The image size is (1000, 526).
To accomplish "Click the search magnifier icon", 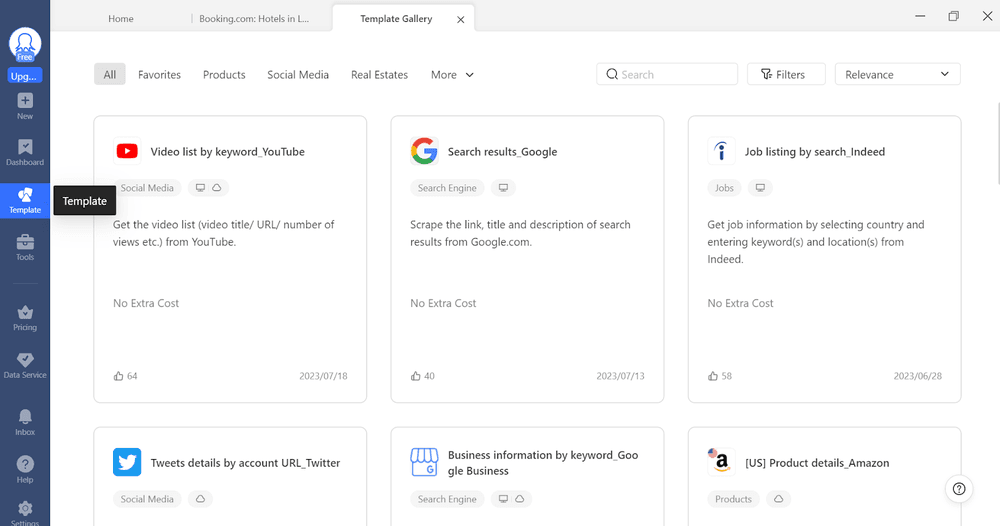I will 612,74.
